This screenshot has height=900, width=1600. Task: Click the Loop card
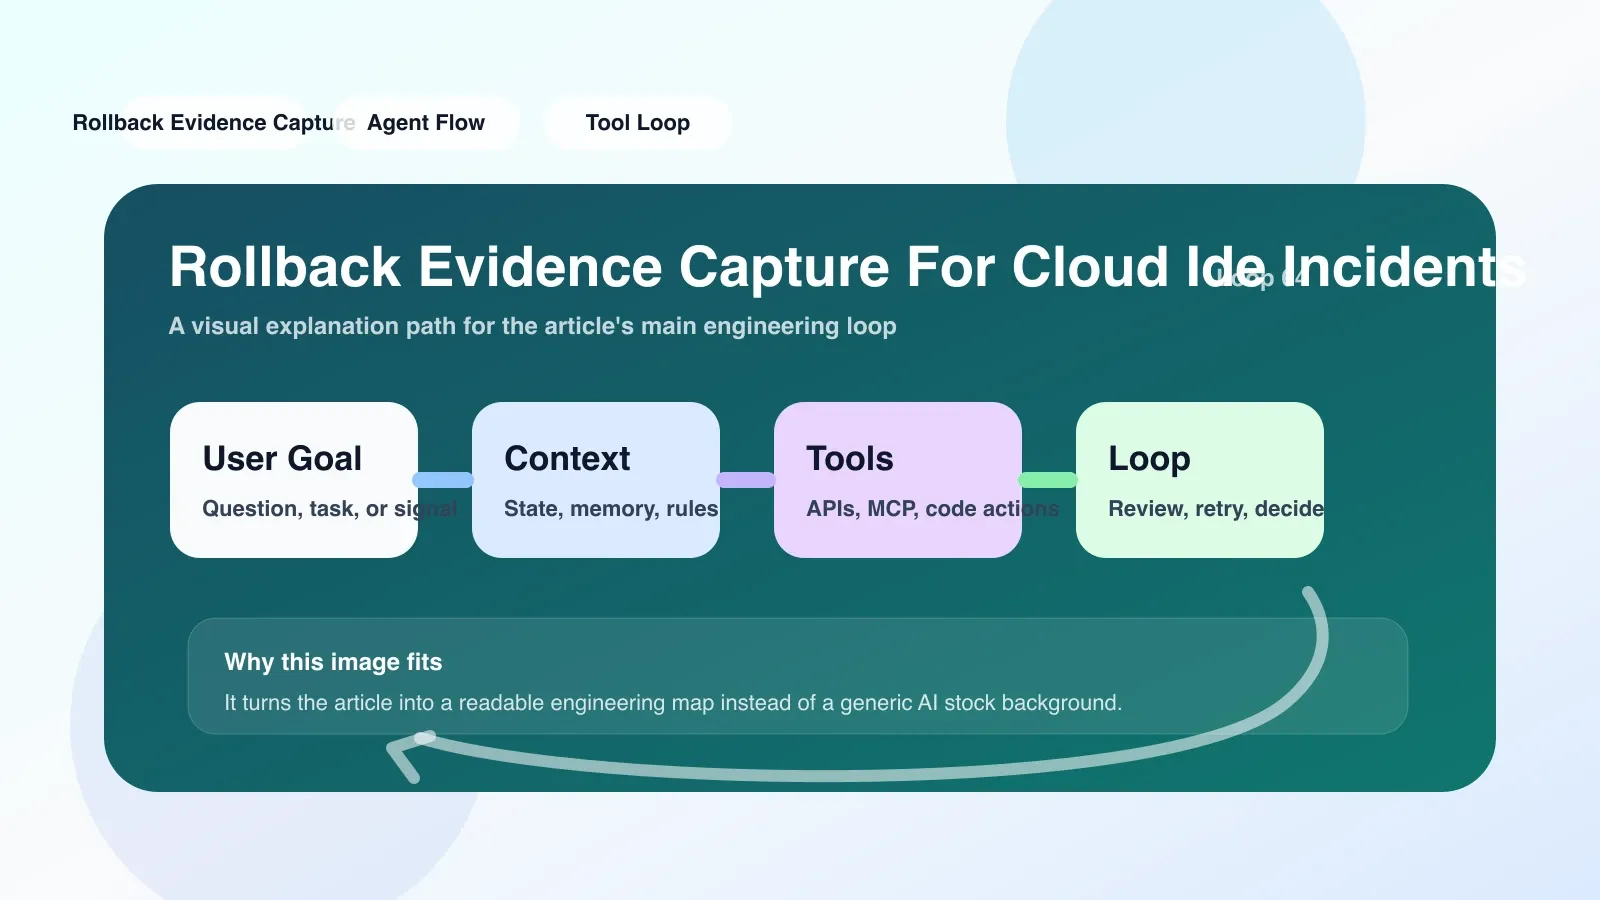coord(1200,480)
